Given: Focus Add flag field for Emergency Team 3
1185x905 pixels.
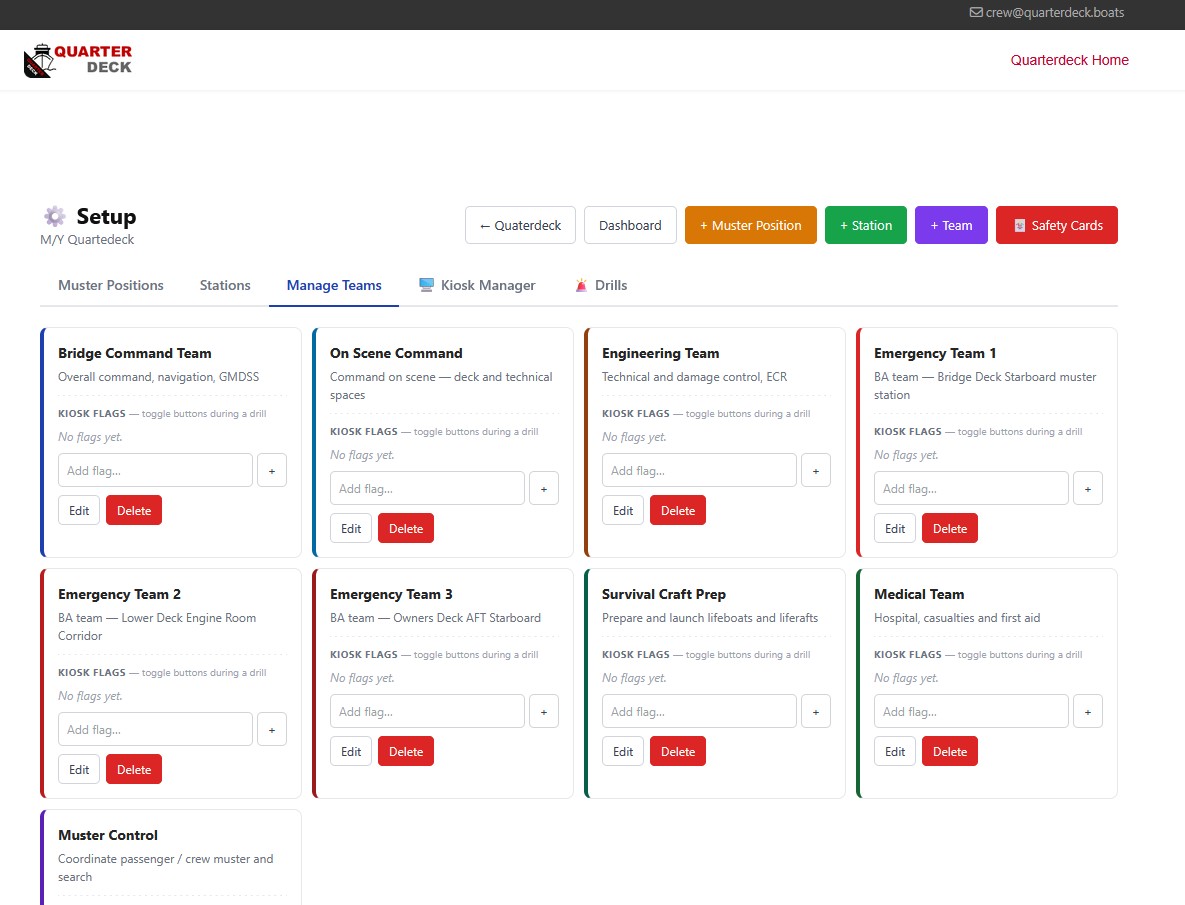Looking at the screenshot, I should [x=428, y=712].
